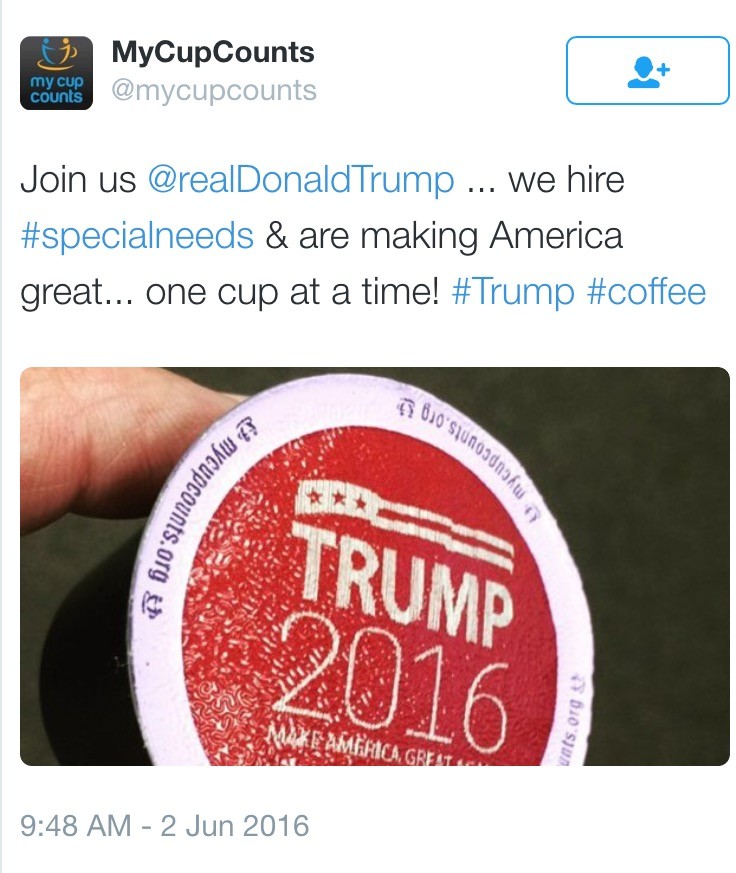The height and width of the screenshot is (873, 736).
Task: Click the 9:48 AM tweet timestamp
Action: coord(76,825)
